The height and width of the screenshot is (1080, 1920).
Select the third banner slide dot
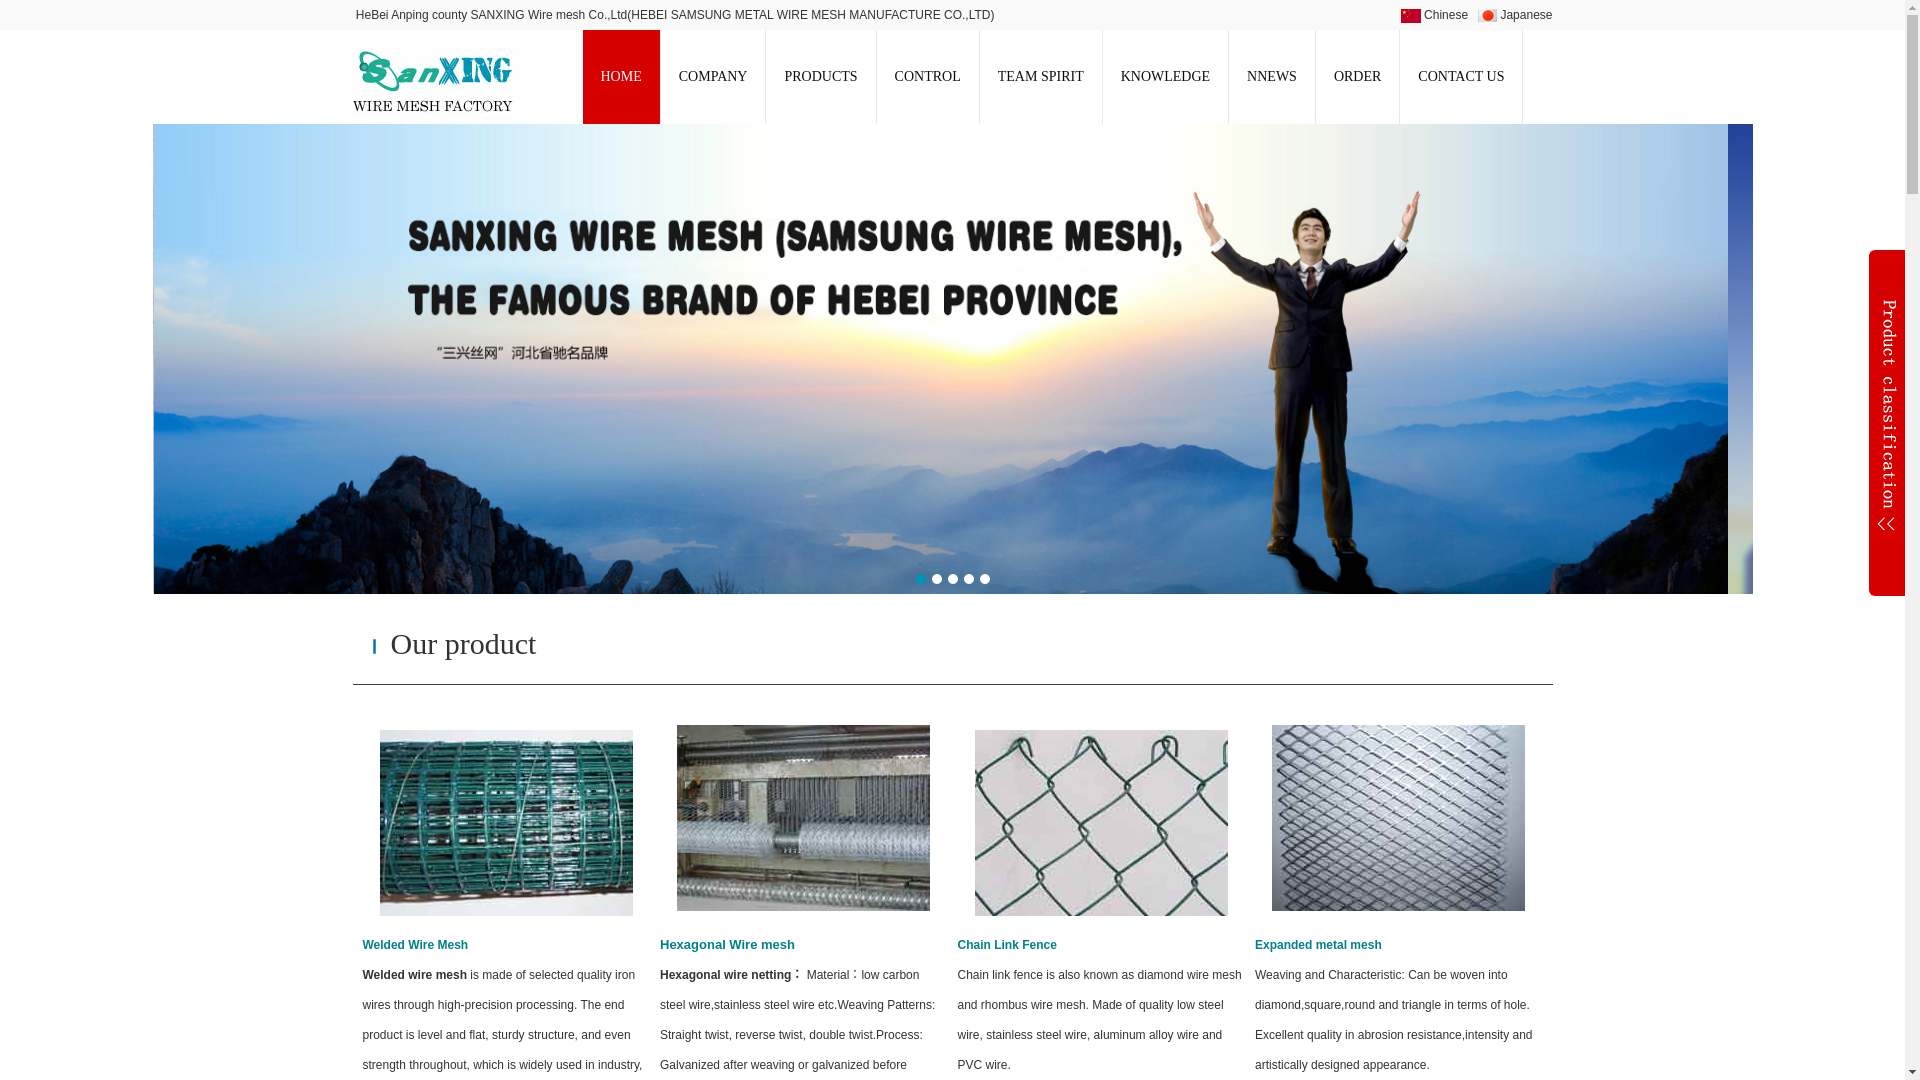(x=953, y=579)
